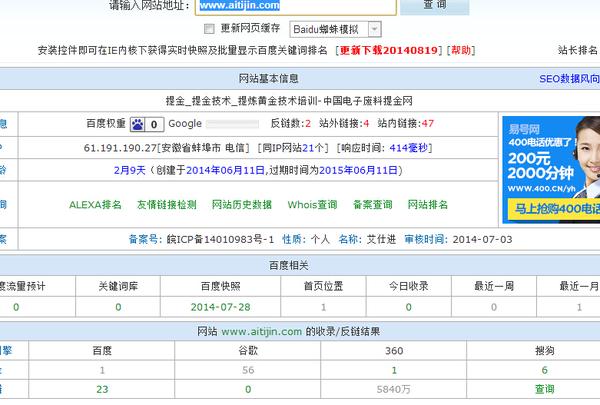Open the 备案查询 link
The image size is (600, 405).
click(x=372, y=205)
